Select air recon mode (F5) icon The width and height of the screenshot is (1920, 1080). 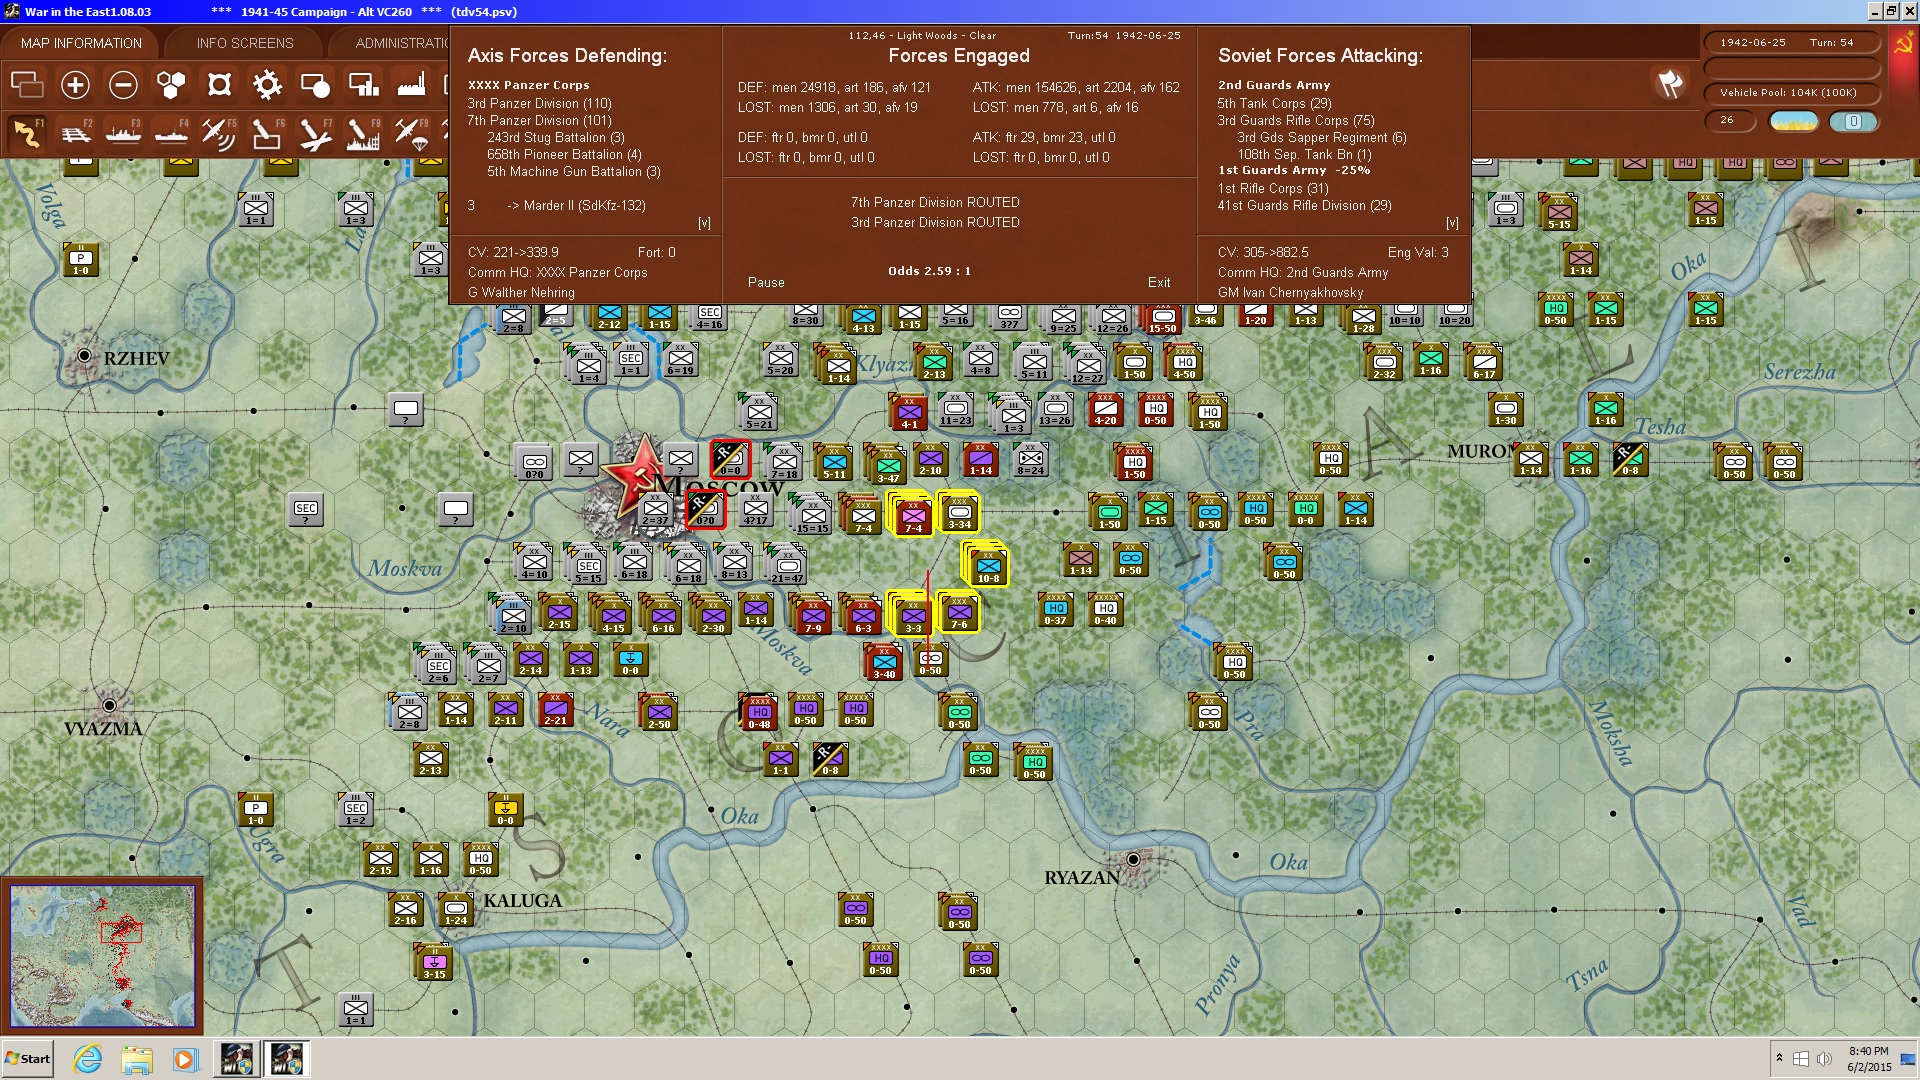(219, 133)
